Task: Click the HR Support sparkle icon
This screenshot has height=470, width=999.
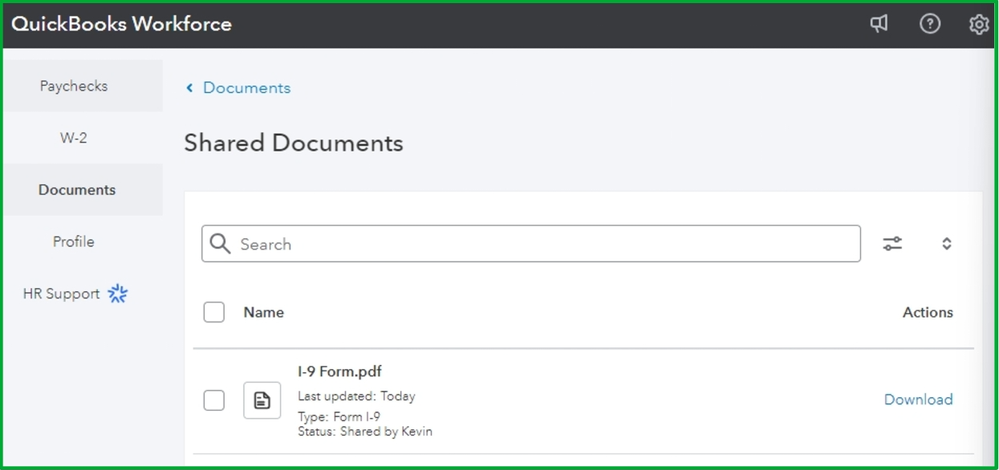Action: tap(118, 293)
